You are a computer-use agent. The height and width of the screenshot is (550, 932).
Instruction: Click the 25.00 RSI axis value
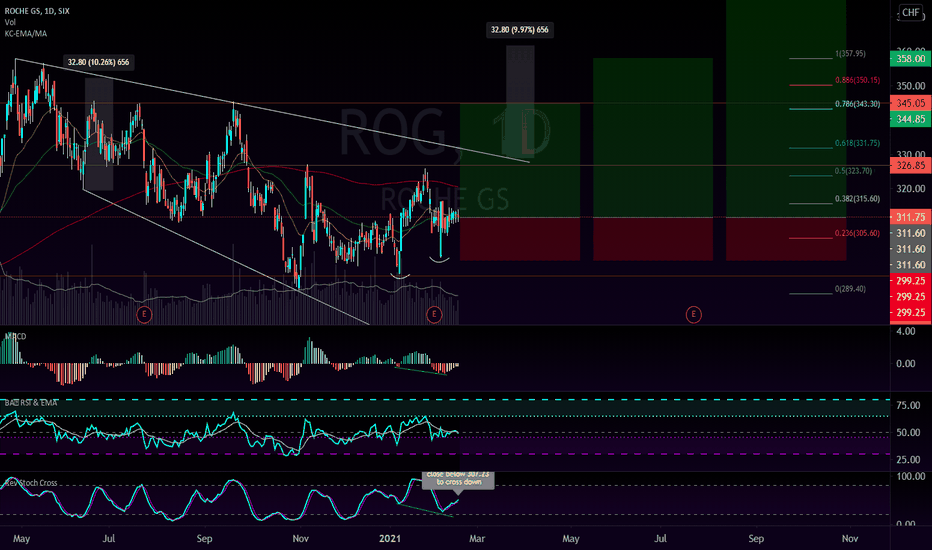click(x=908, y=459)
